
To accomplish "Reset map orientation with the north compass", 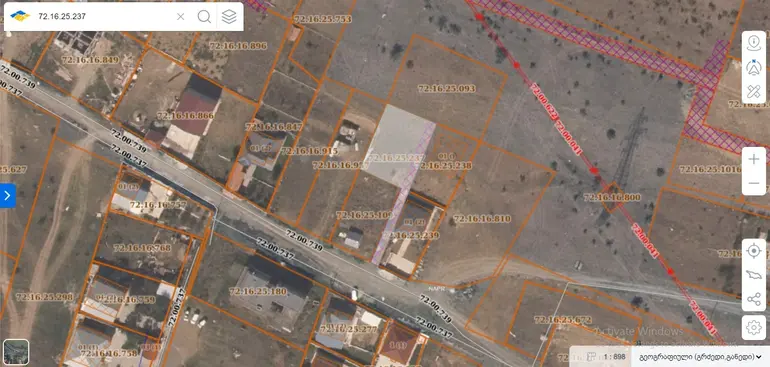I will 753,67.
